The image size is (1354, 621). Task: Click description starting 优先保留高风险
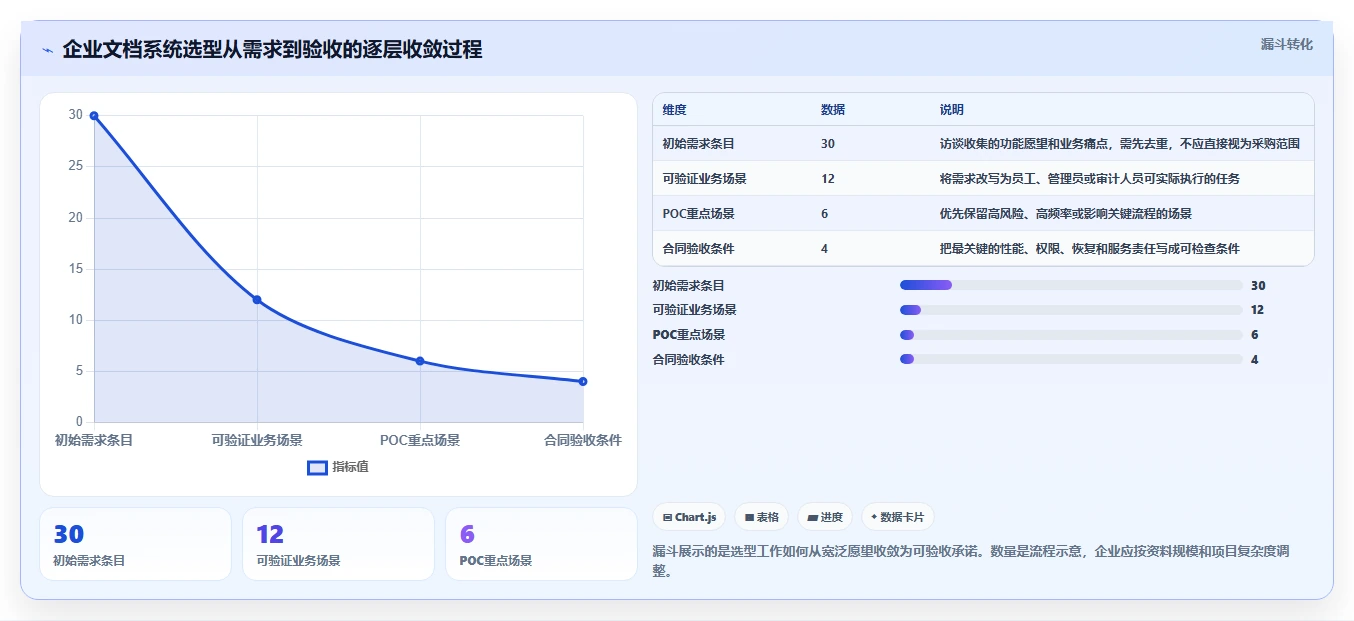[x=1066, y=214]
